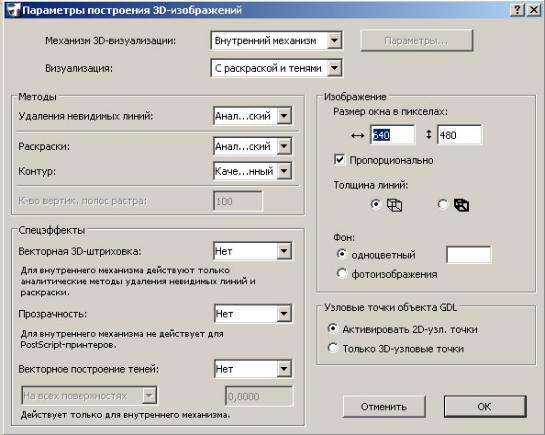Select the thick line thickness radio button
Viewport: 545px width, 435px height.
(x=442, y=204)
